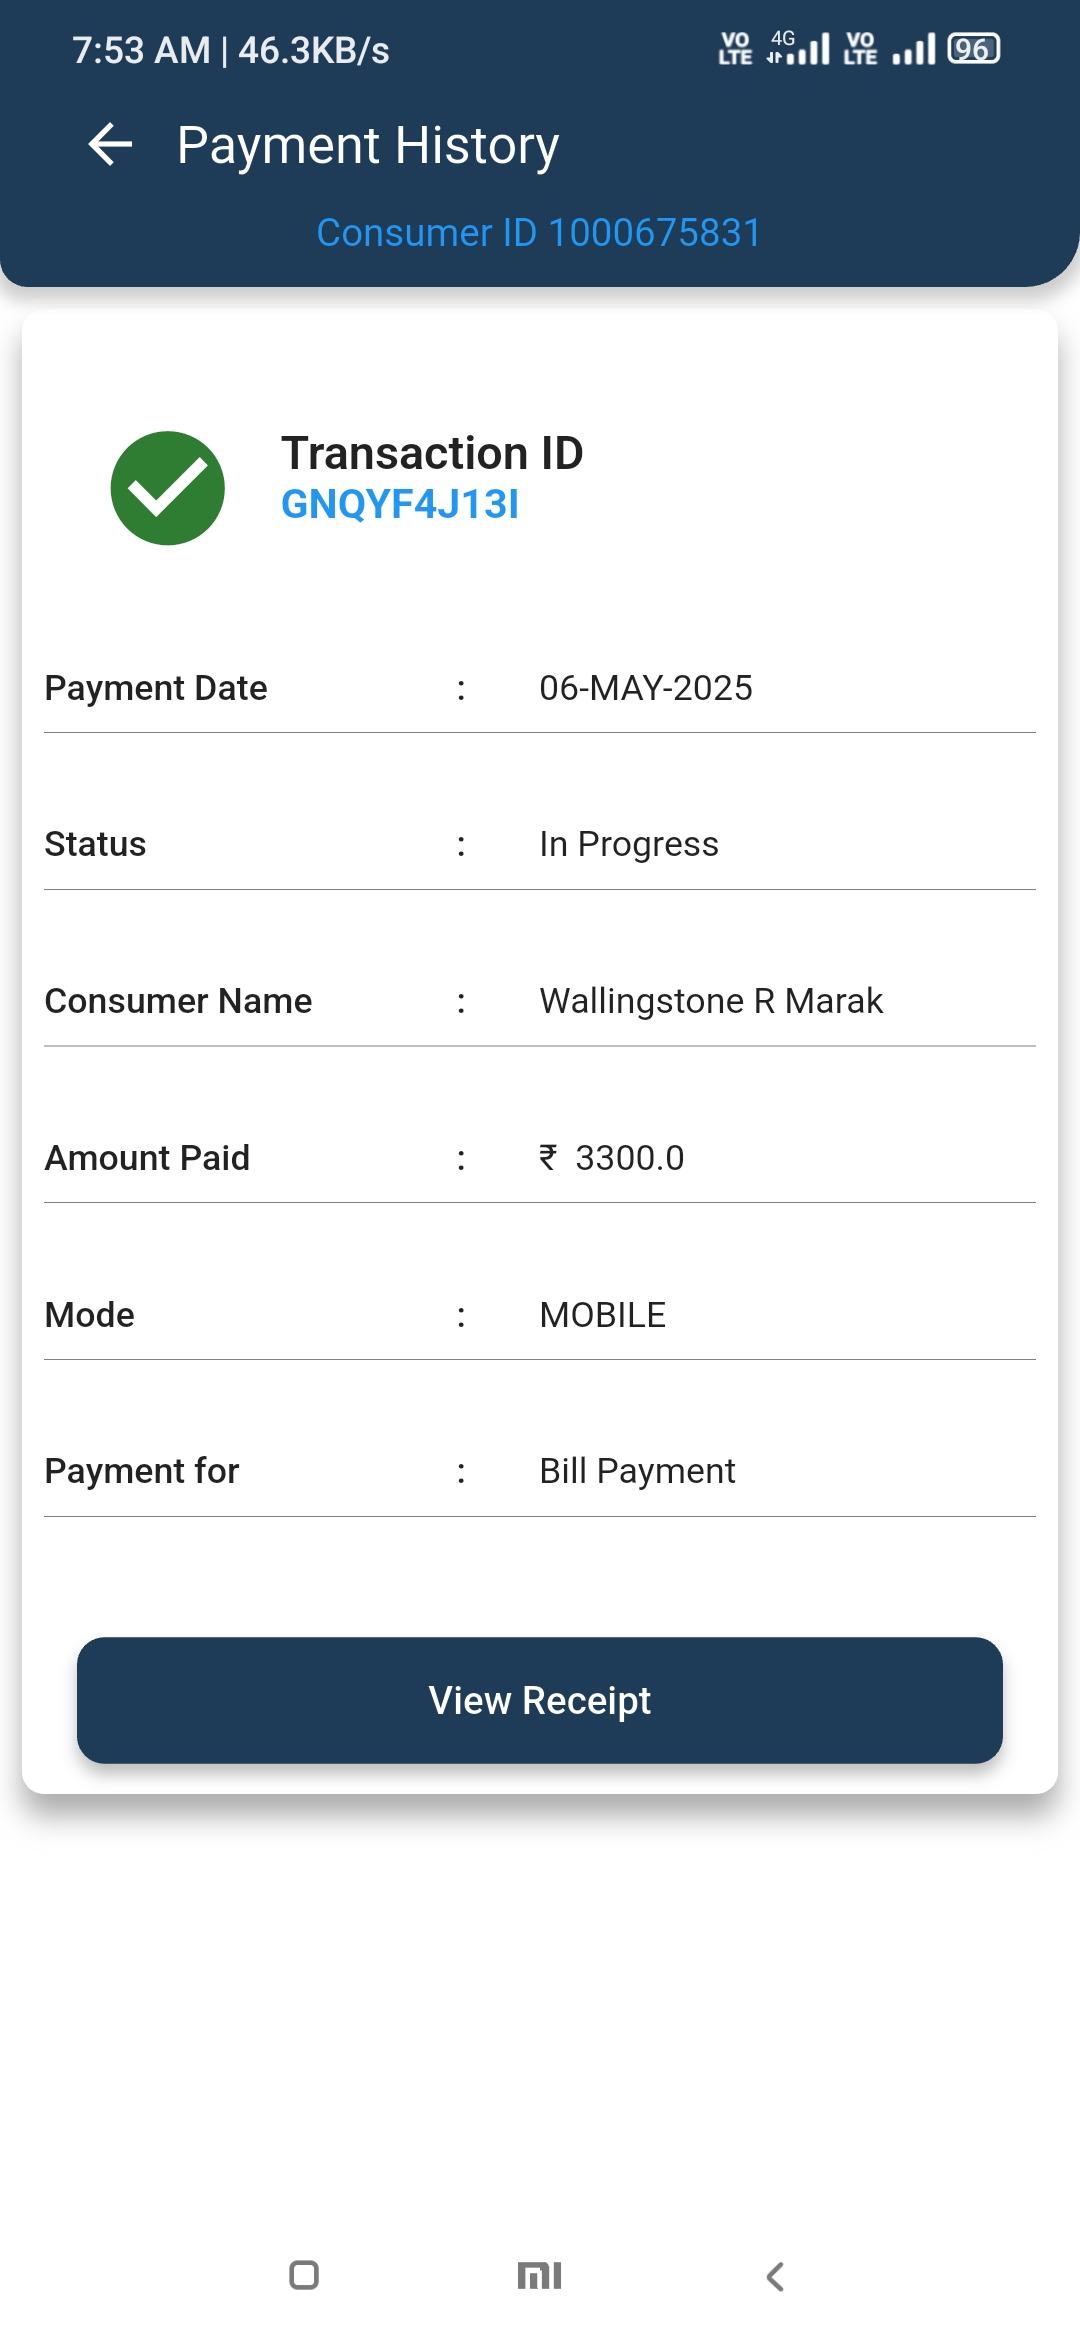
Task: Select the Consumer ID 1000675831 link
Action: [x=539, y=233]
